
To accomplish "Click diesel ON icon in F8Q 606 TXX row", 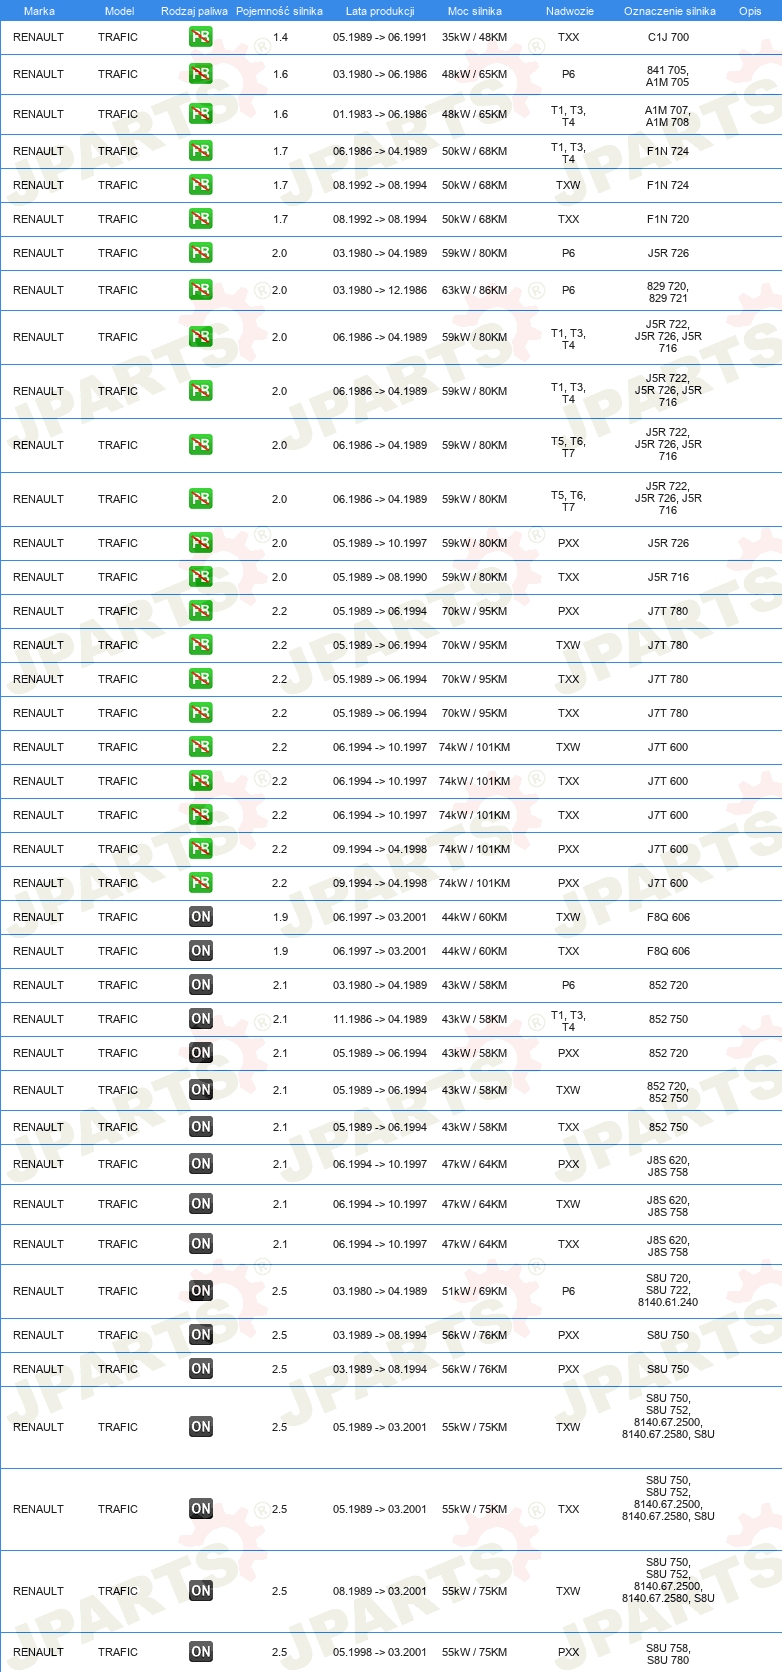I will pos(201,951).
